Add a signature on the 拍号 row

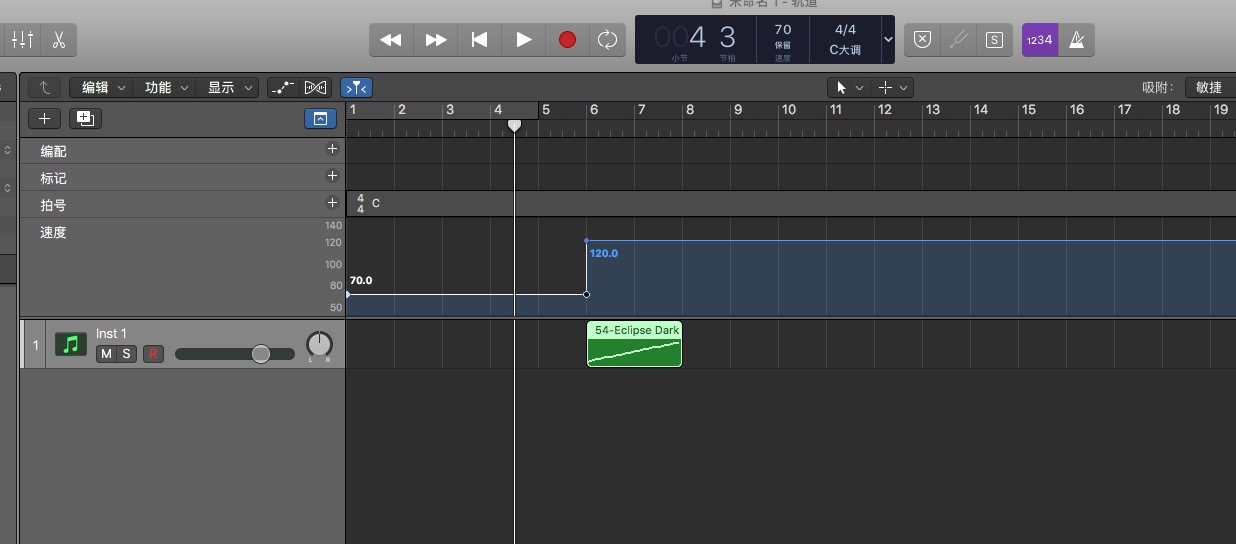point(333,203)
